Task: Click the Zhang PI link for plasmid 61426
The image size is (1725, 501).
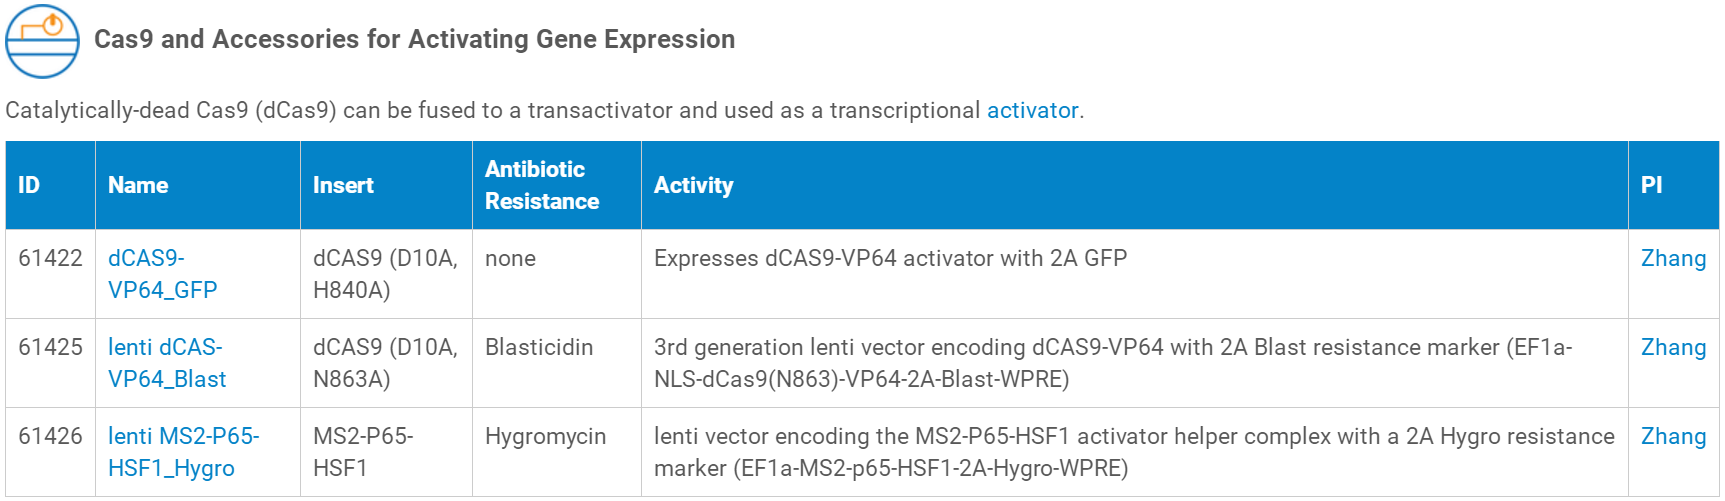Action: pyautogui.click(x=1673, y=436)
